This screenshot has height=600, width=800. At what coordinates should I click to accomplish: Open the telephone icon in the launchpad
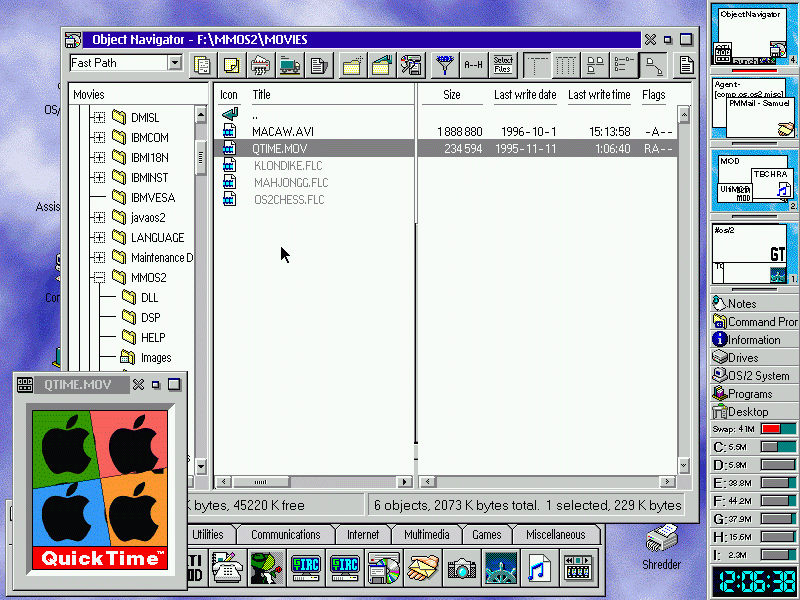(227, 568)
